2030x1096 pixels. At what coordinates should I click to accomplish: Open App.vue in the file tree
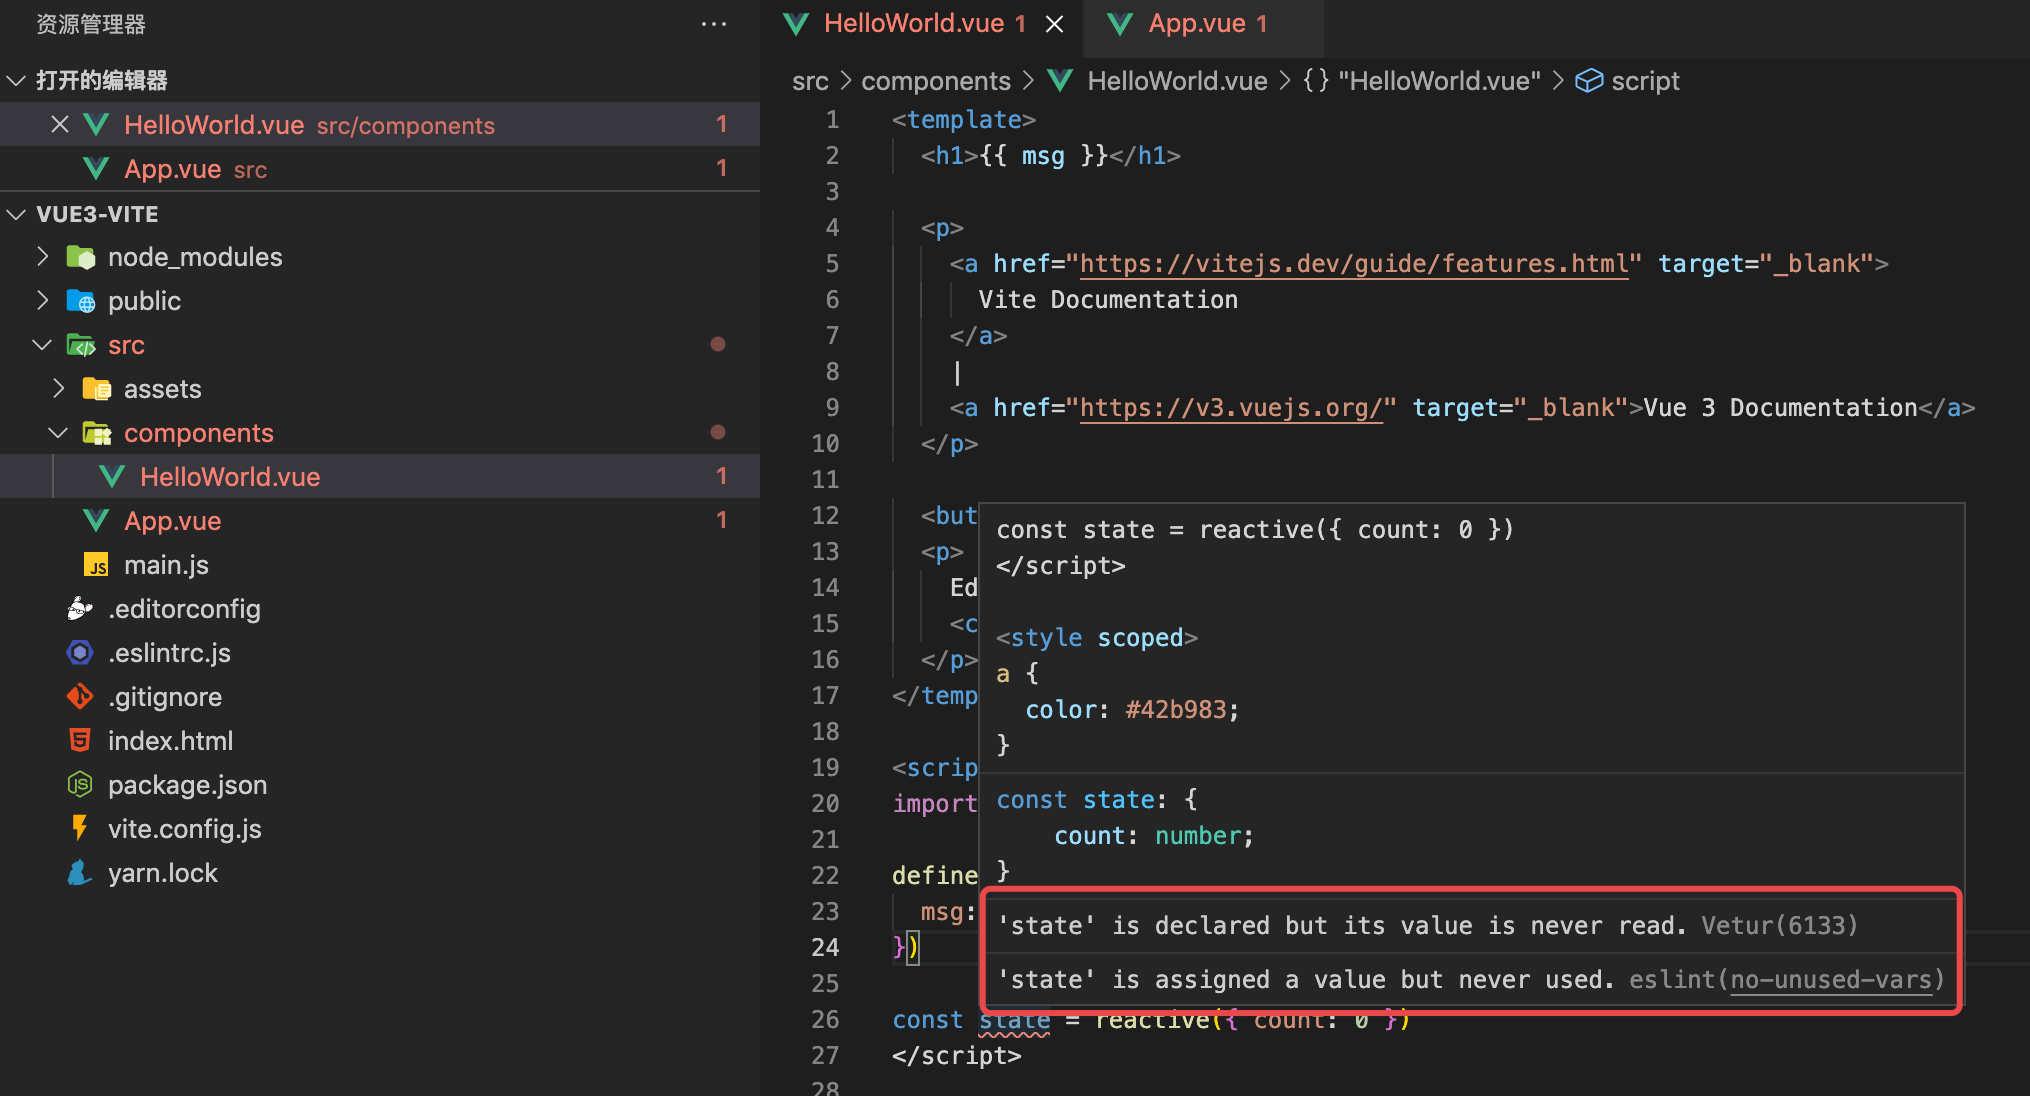click(x=172, y=521)
